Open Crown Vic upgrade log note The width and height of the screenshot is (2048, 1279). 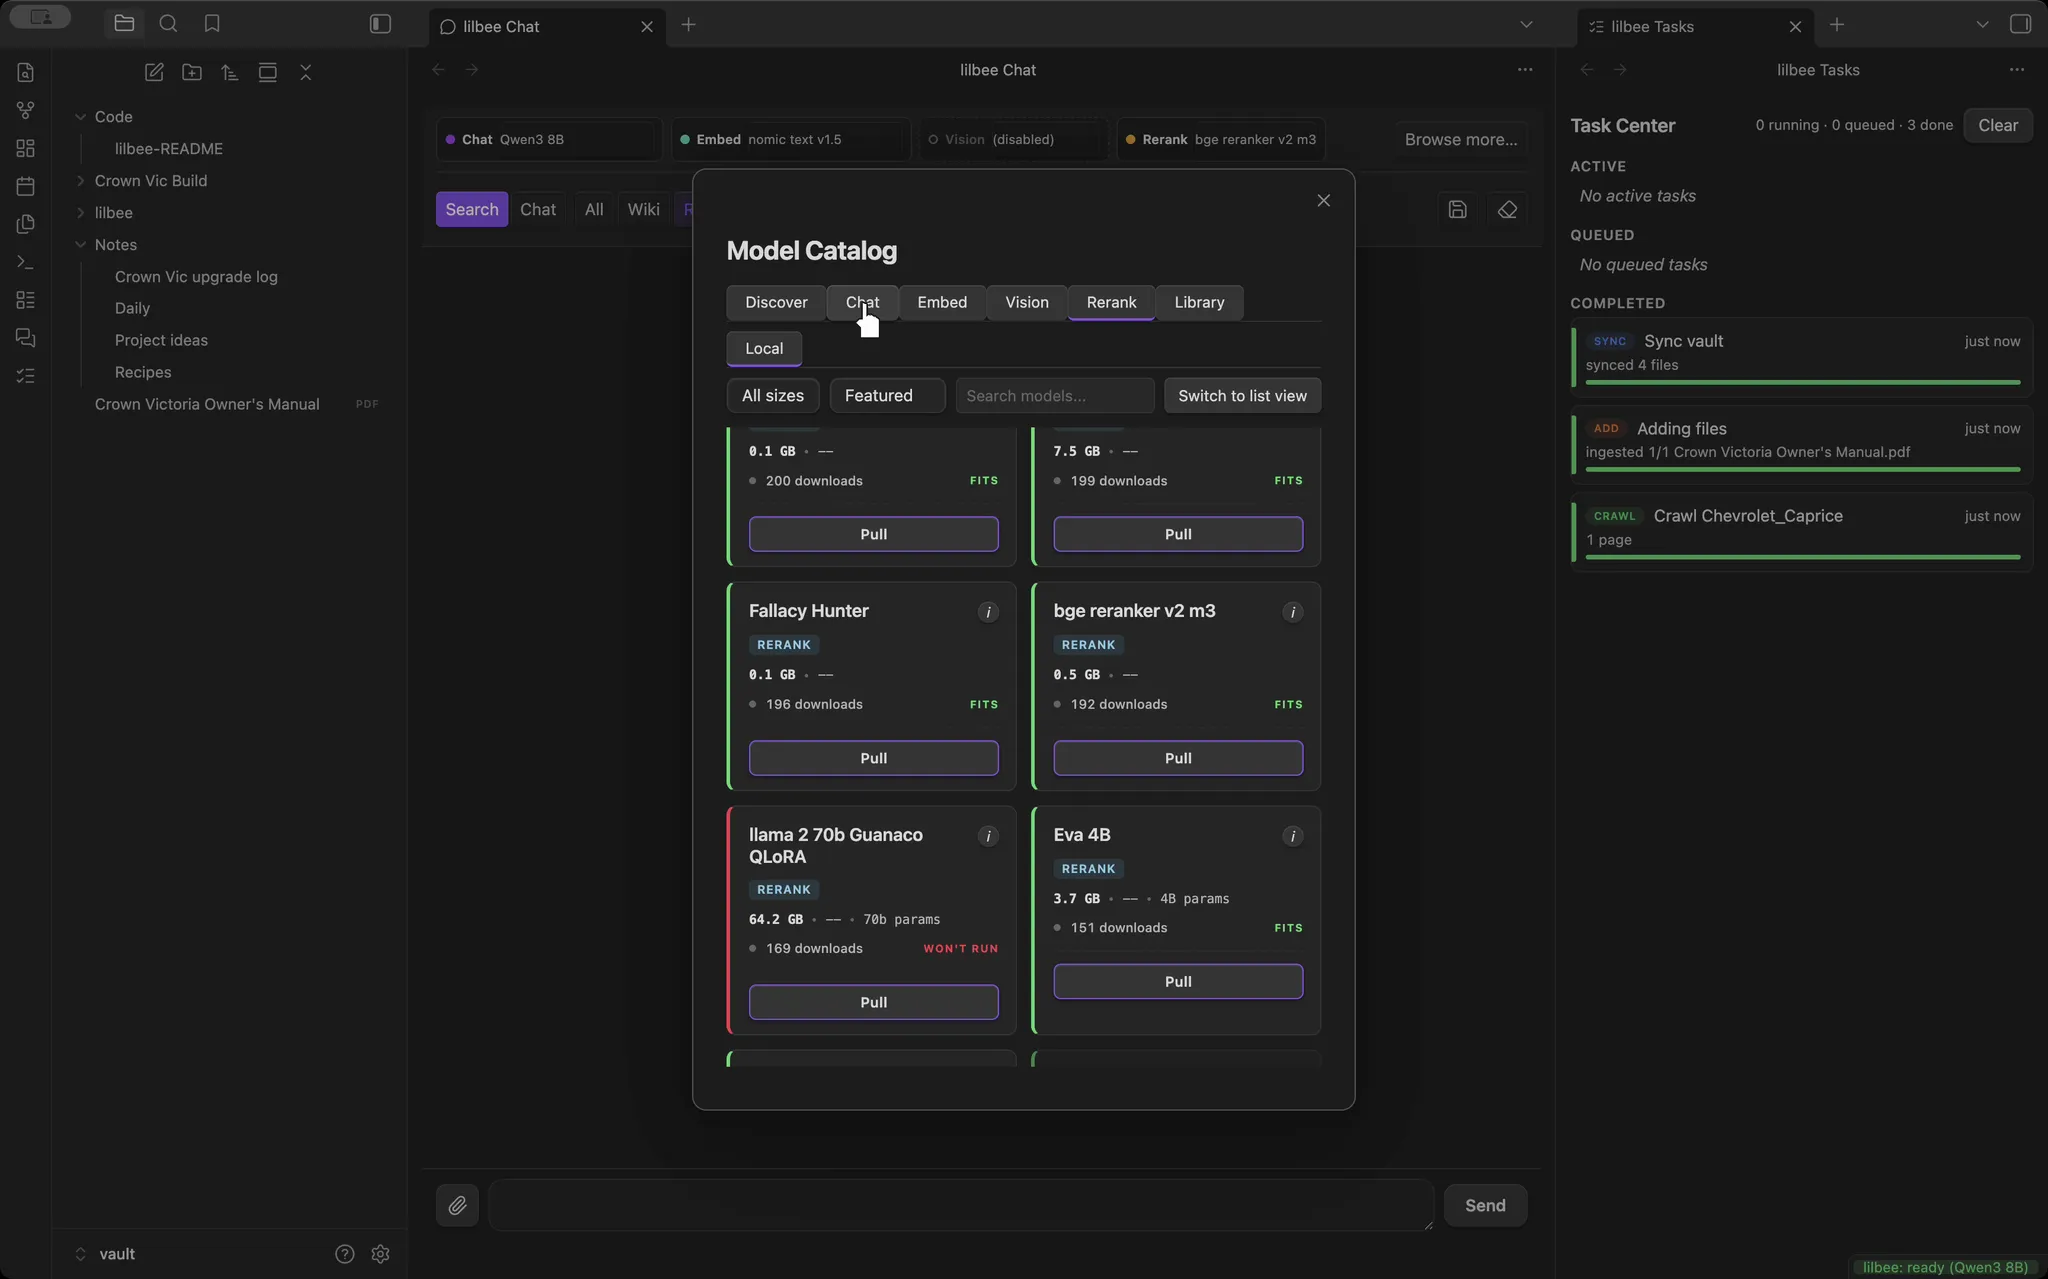click(x=196, y=276)
